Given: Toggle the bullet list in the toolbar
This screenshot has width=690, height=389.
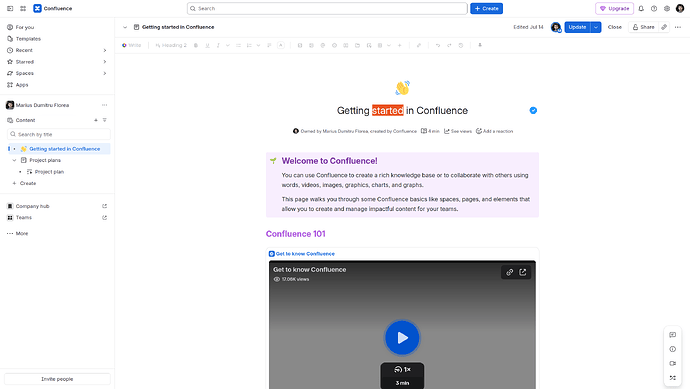Looking at the screenshot, I should point(239,45).
